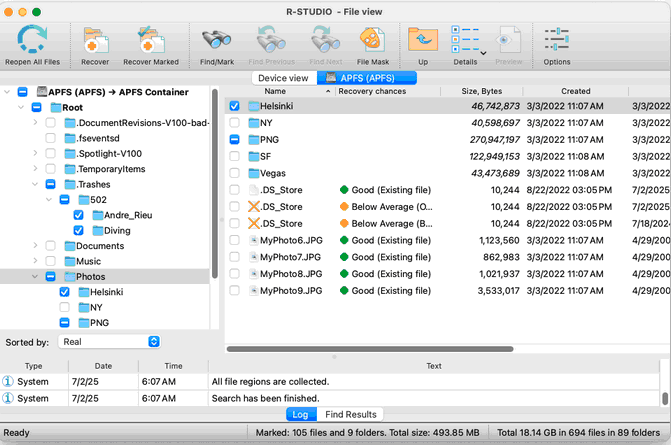
Task: Collapse the 502 folder node
Action: [49, 200]
